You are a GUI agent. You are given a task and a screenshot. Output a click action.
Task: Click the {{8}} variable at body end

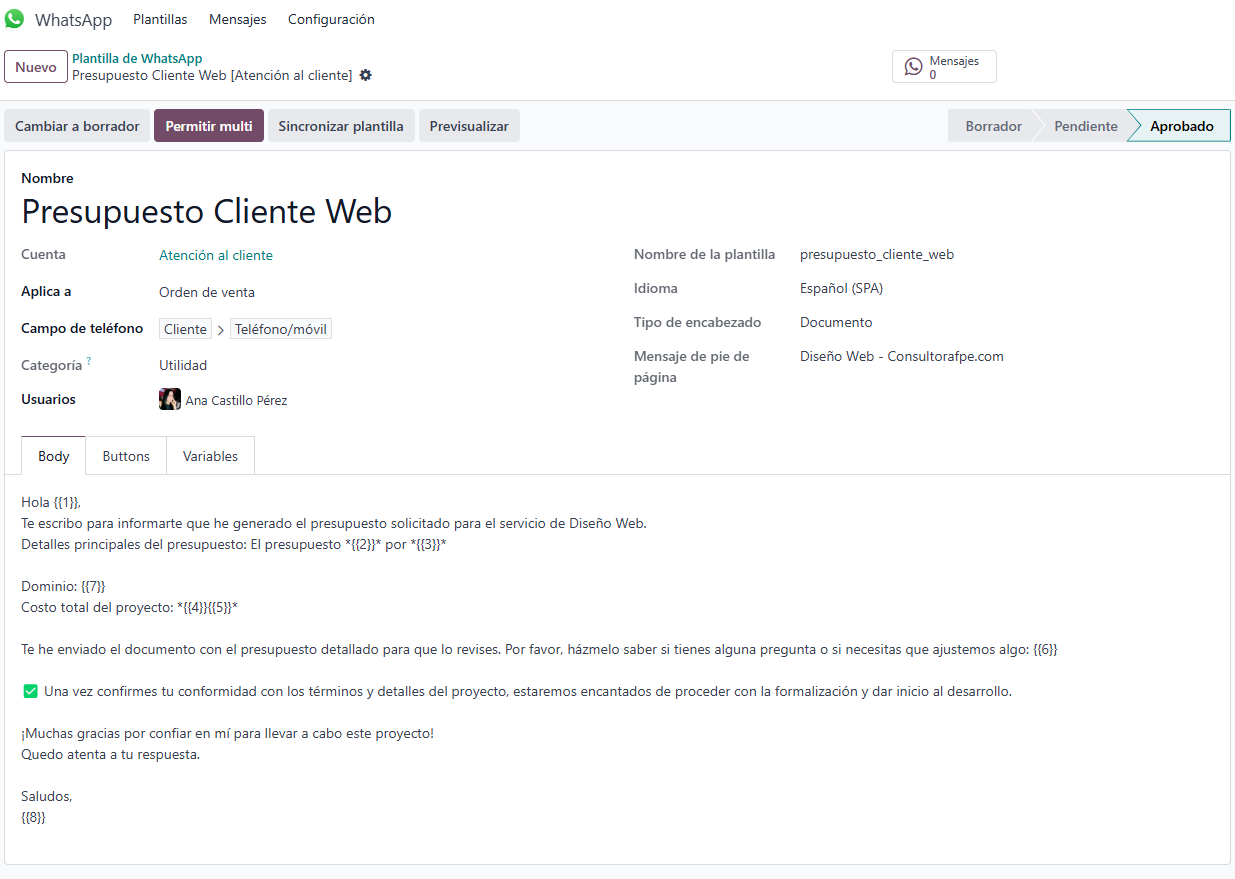tap(33, 817)
